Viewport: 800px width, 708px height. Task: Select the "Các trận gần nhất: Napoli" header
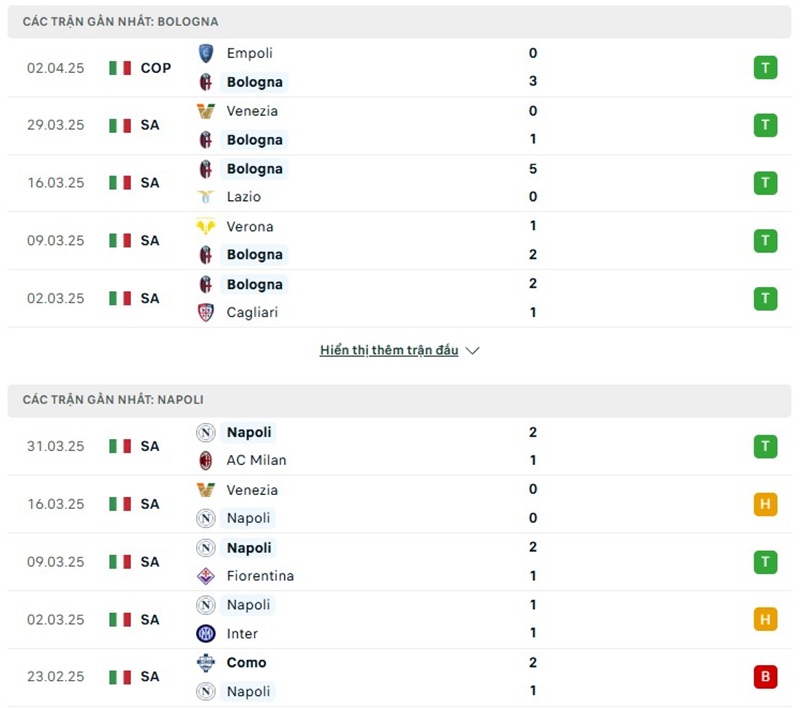coord(113,399)
